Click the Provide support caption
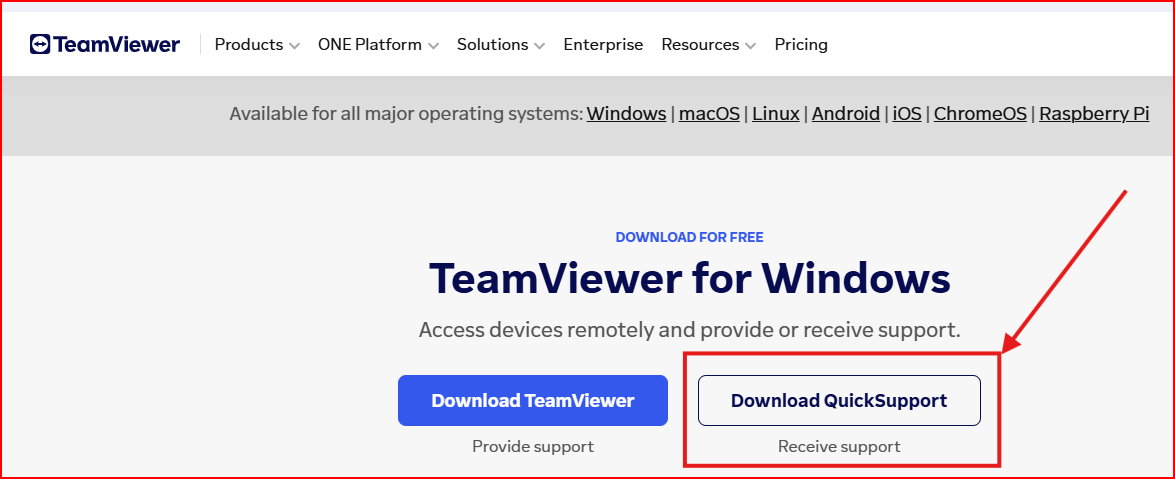Screen dimensions: 1175x479 click(533, 447)
